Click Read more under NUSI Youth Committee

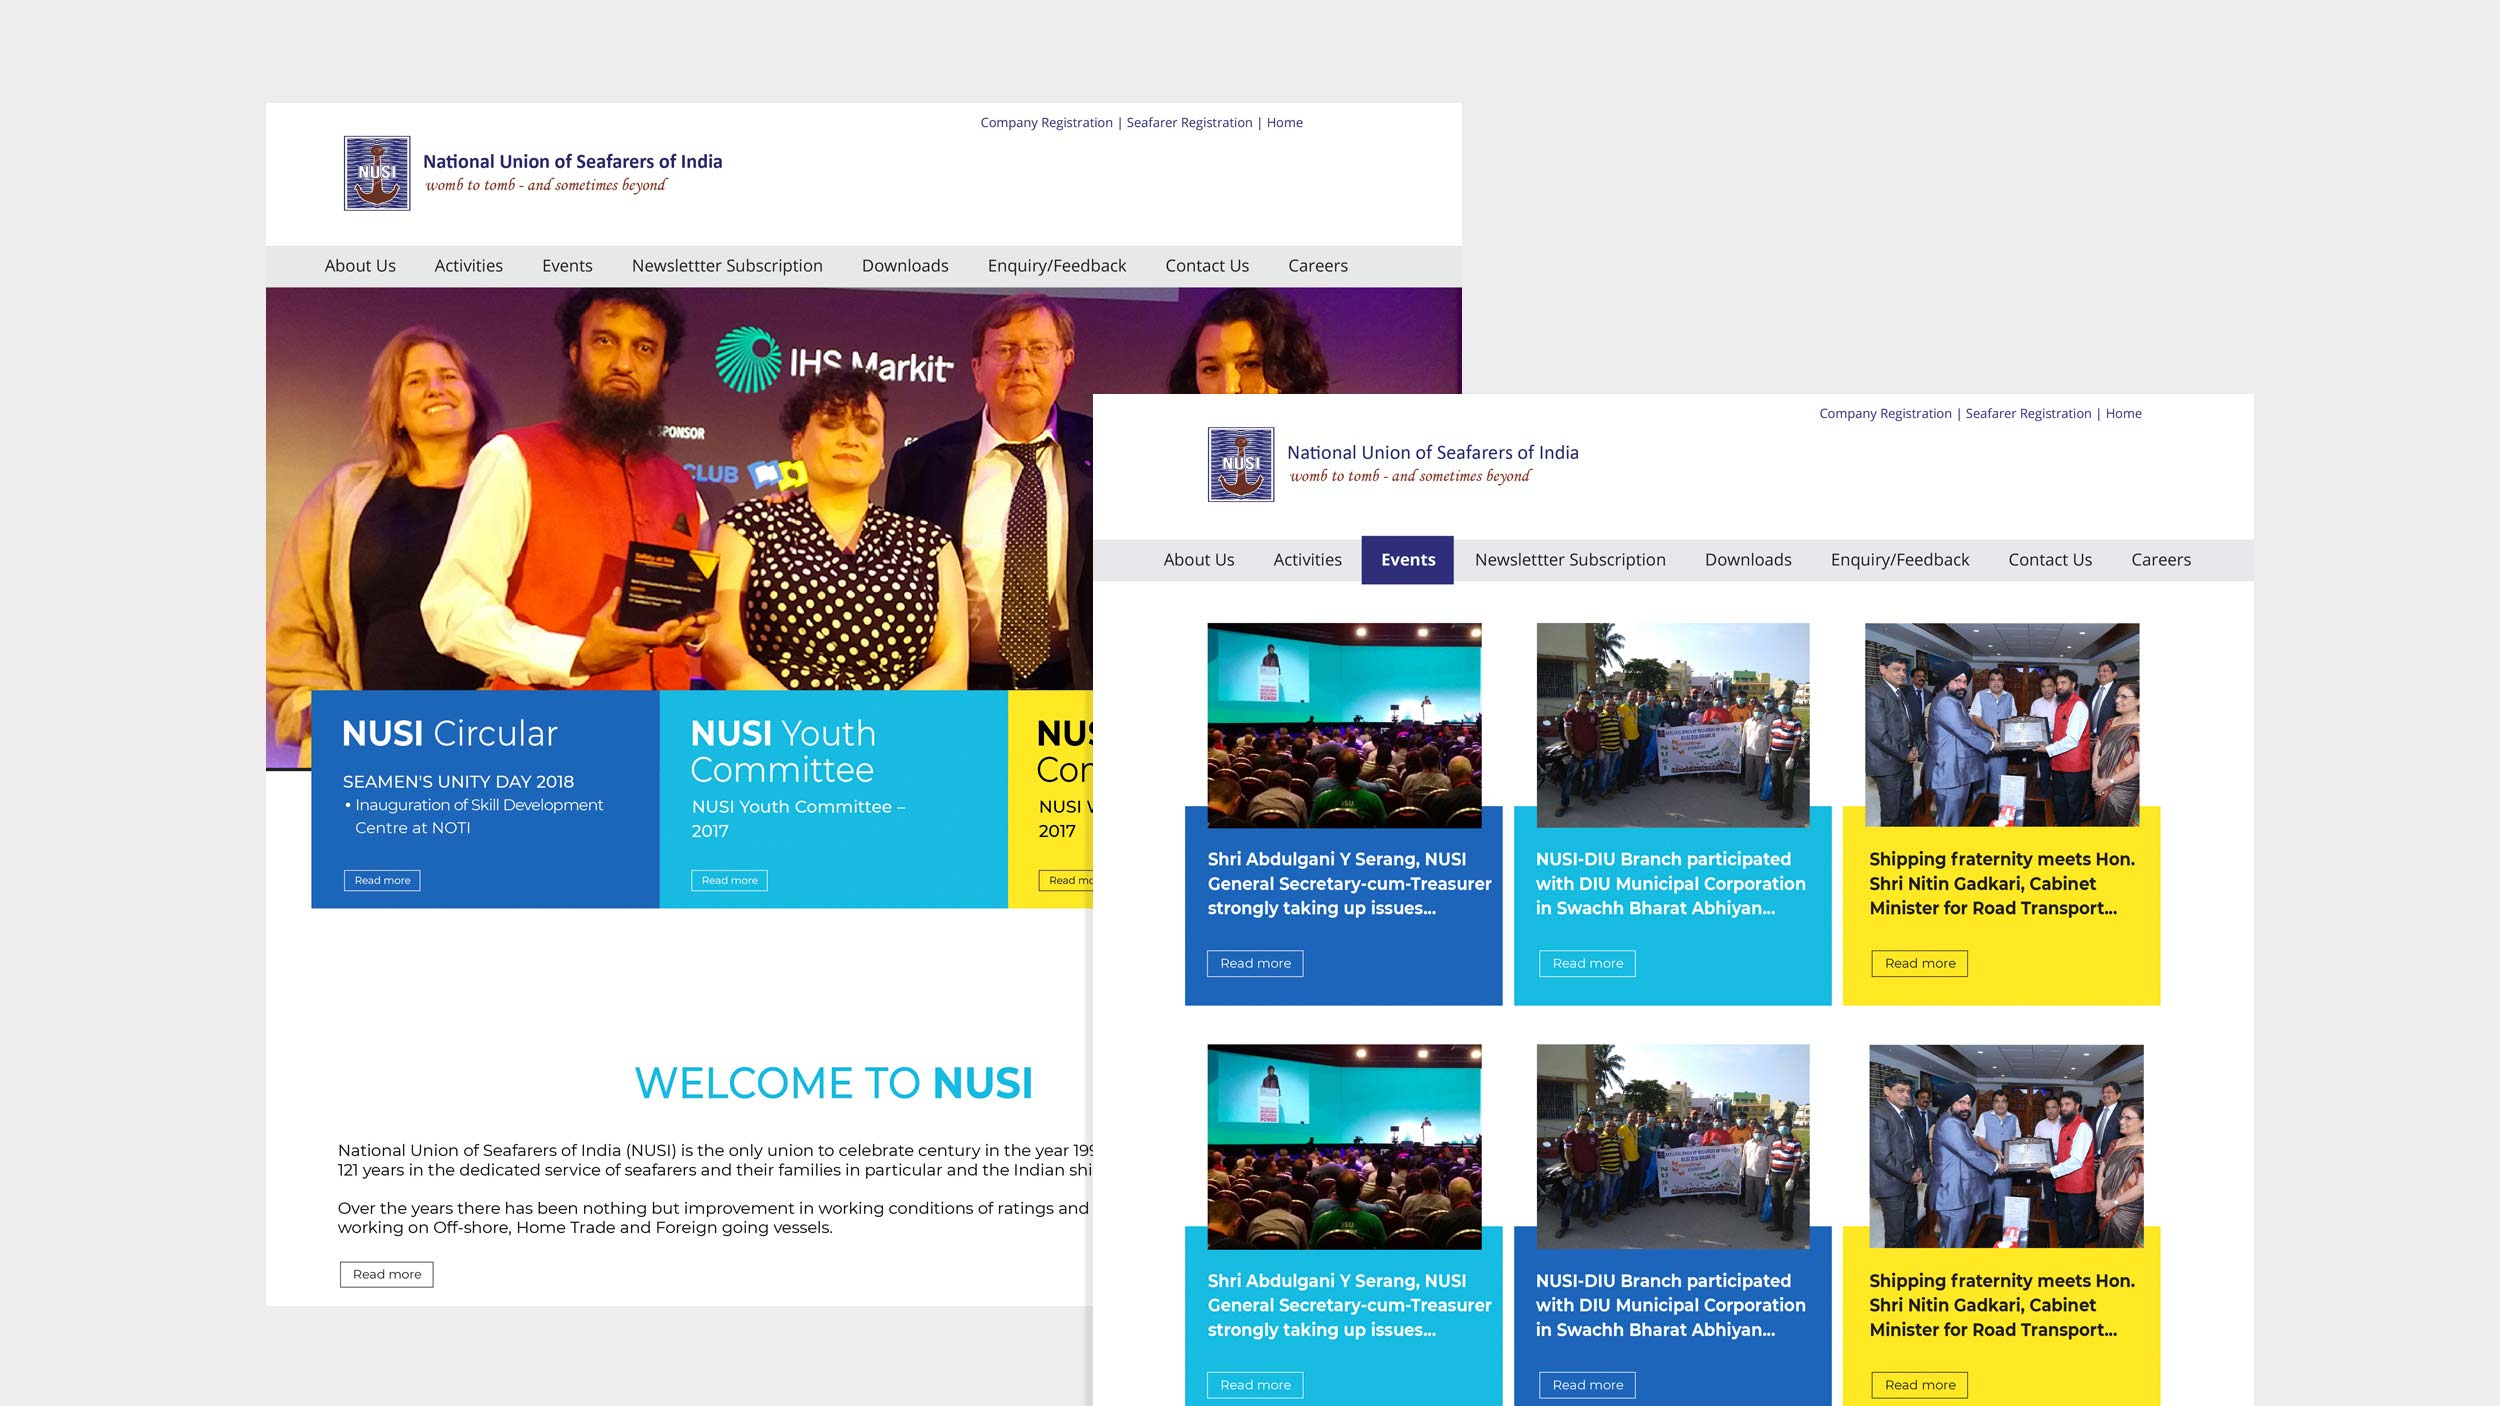pos(729,881)
